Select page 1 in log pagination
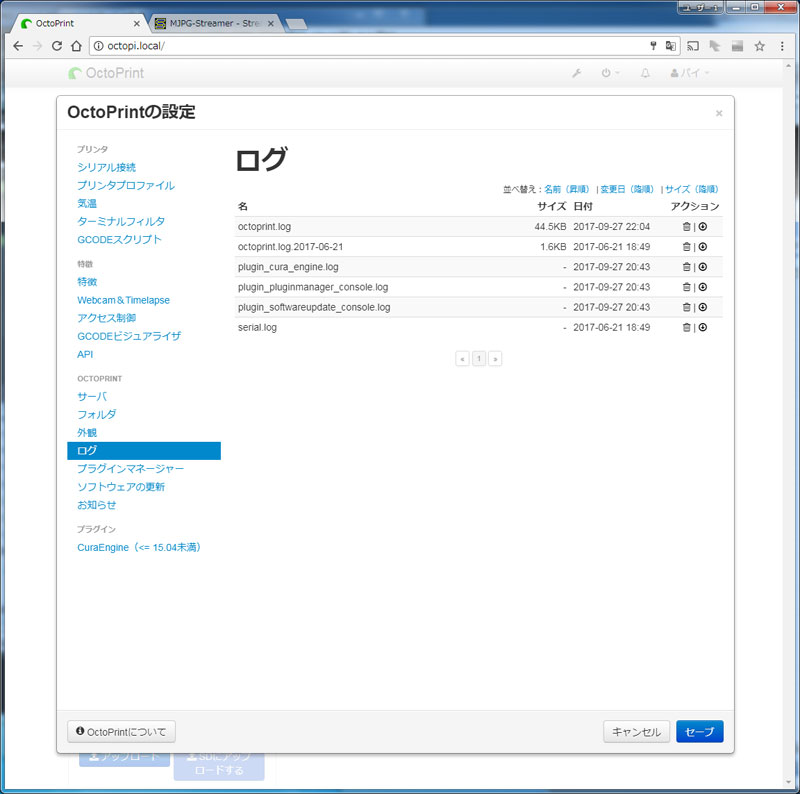Screen dimensions: 800x794 coord(479,359)
